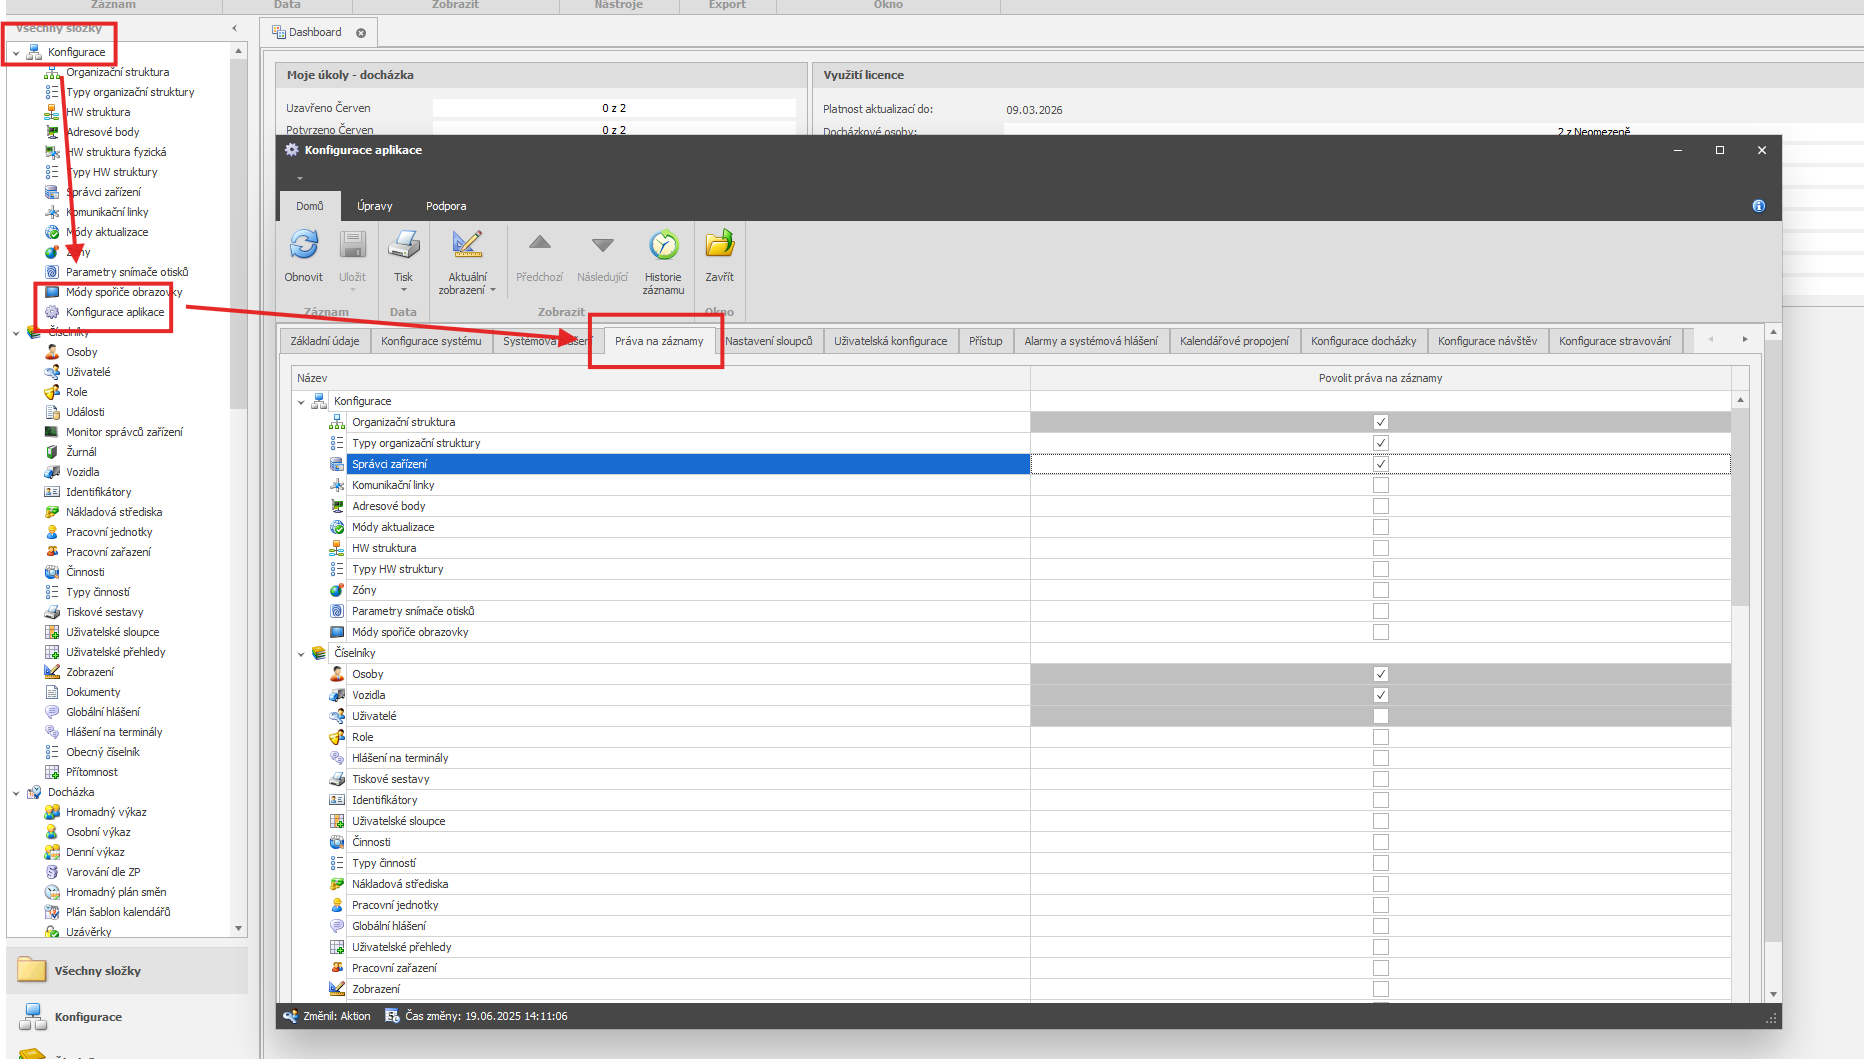Click the info icon in Konfigurace aplikace window

1759,206
